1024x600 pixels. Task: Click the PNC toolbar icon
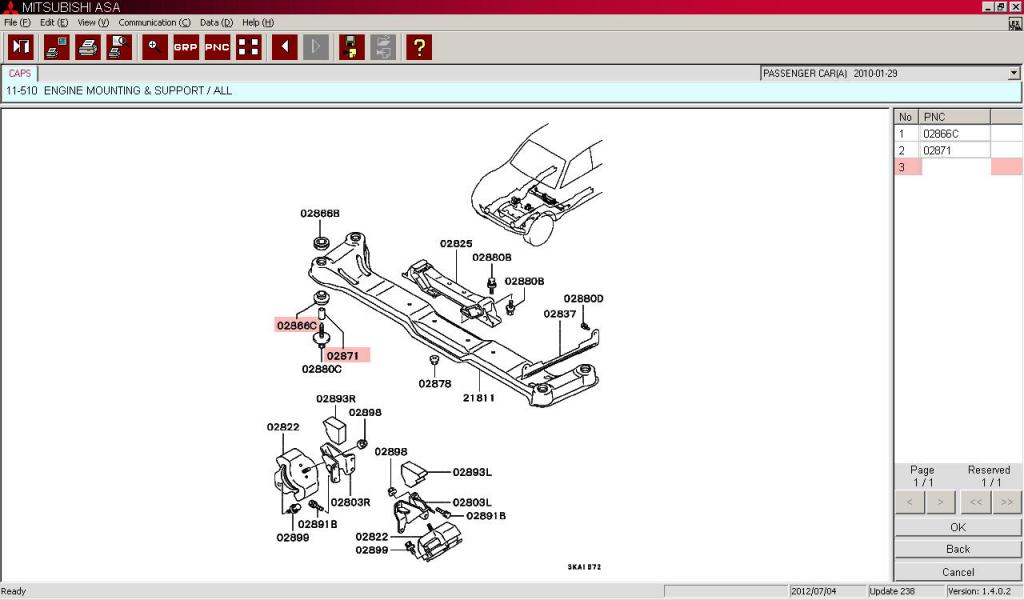click(x=217, y=47)
